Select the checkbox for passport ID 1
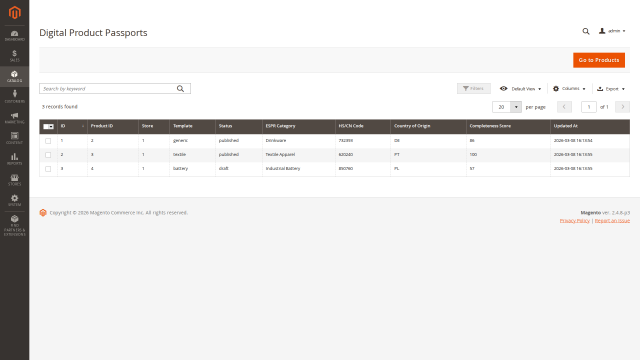640x360 pixels. click(x=48, y=141)
